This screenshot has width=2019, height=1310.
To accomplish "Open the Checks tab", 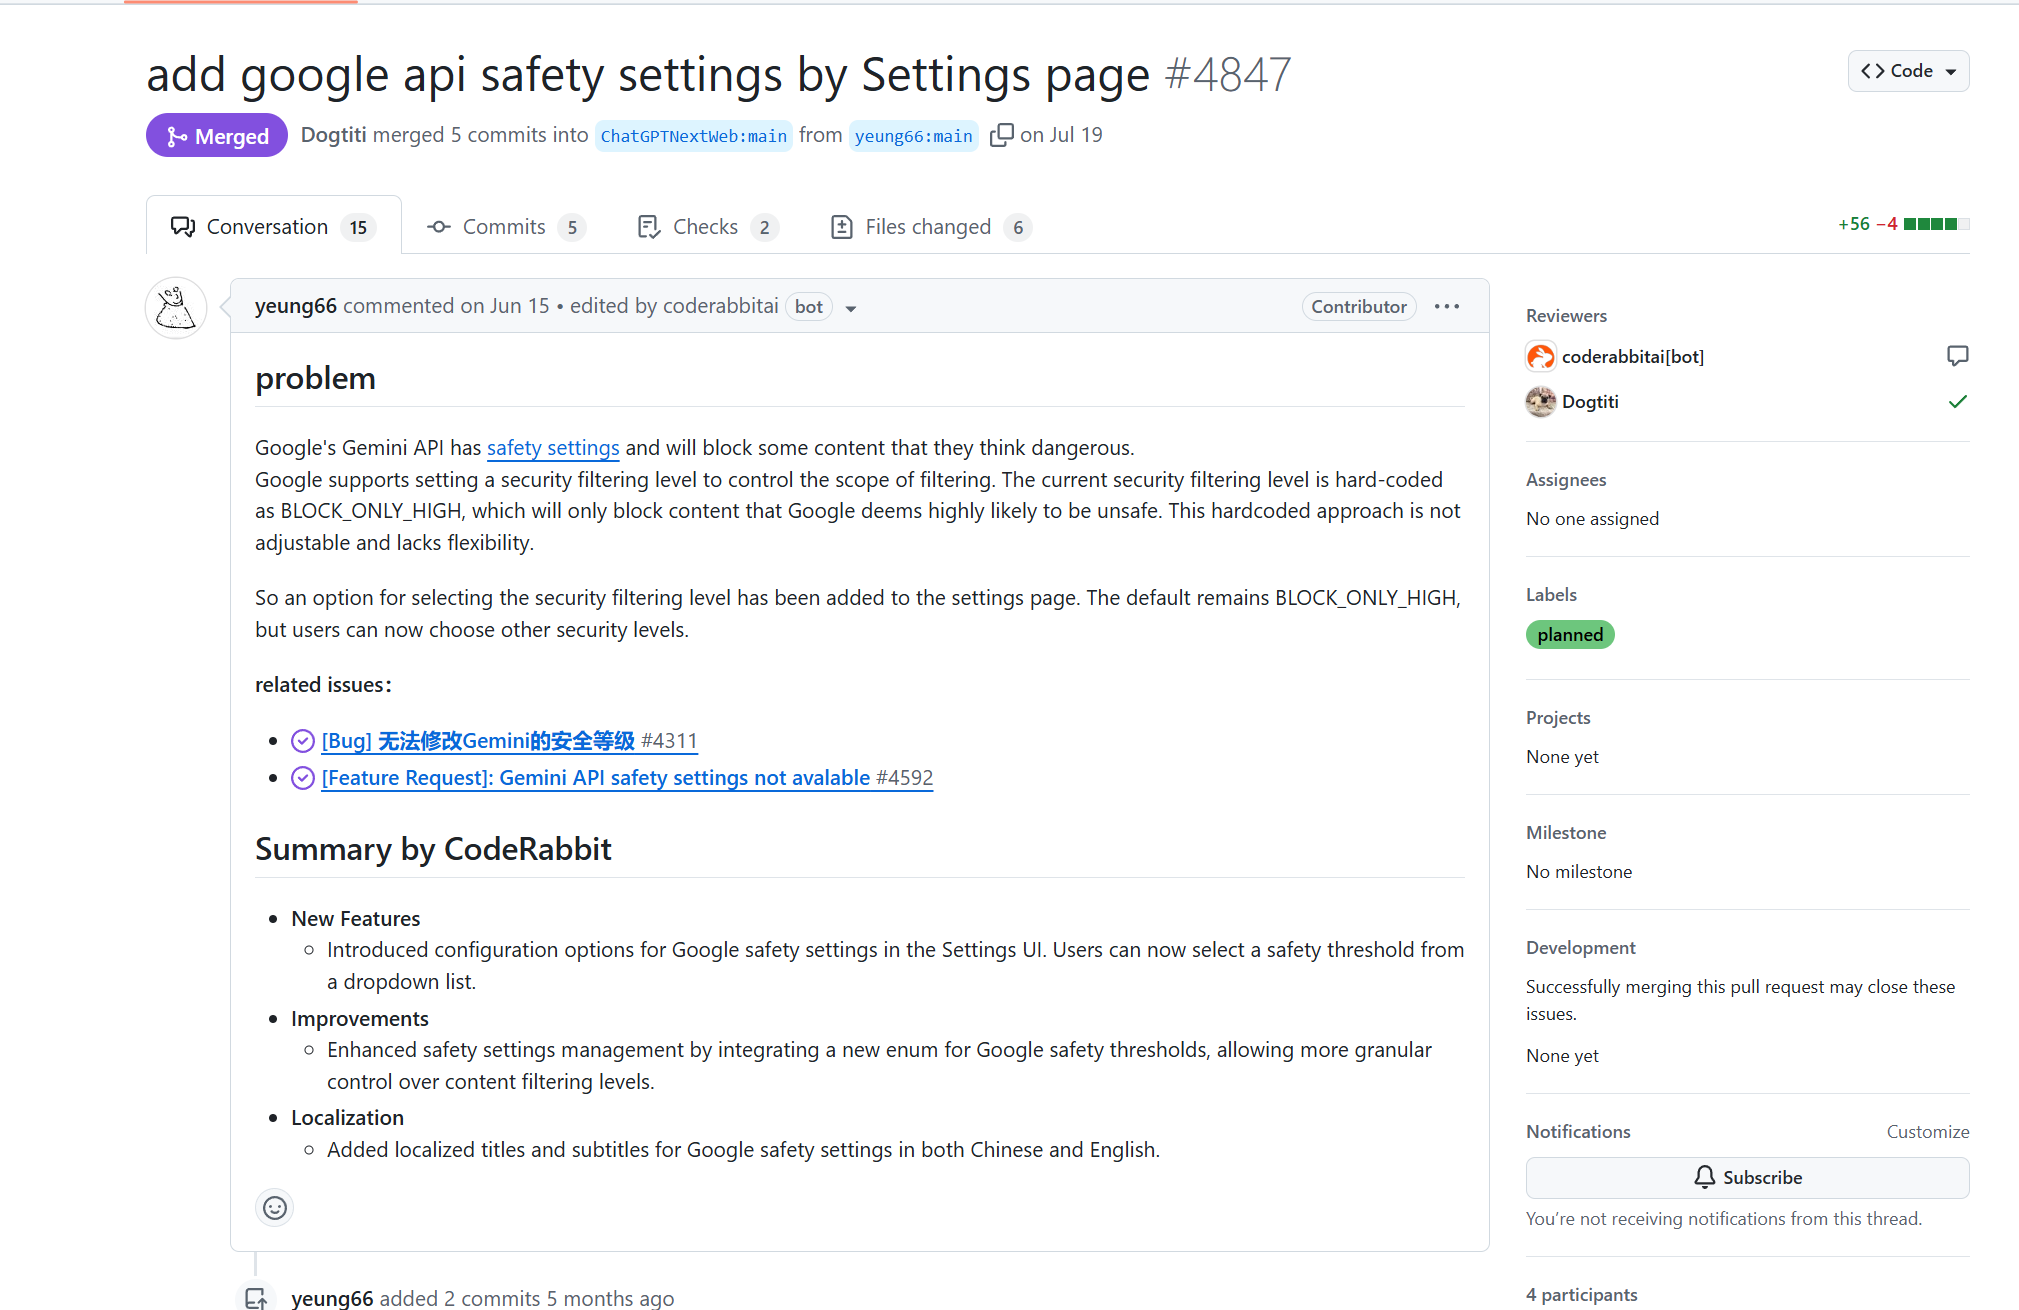I will click(708, 227).
